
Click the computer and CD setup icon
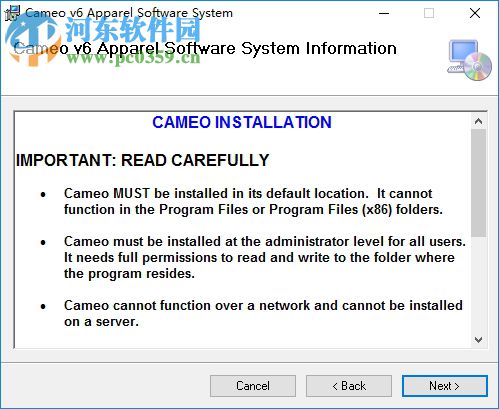469,60
